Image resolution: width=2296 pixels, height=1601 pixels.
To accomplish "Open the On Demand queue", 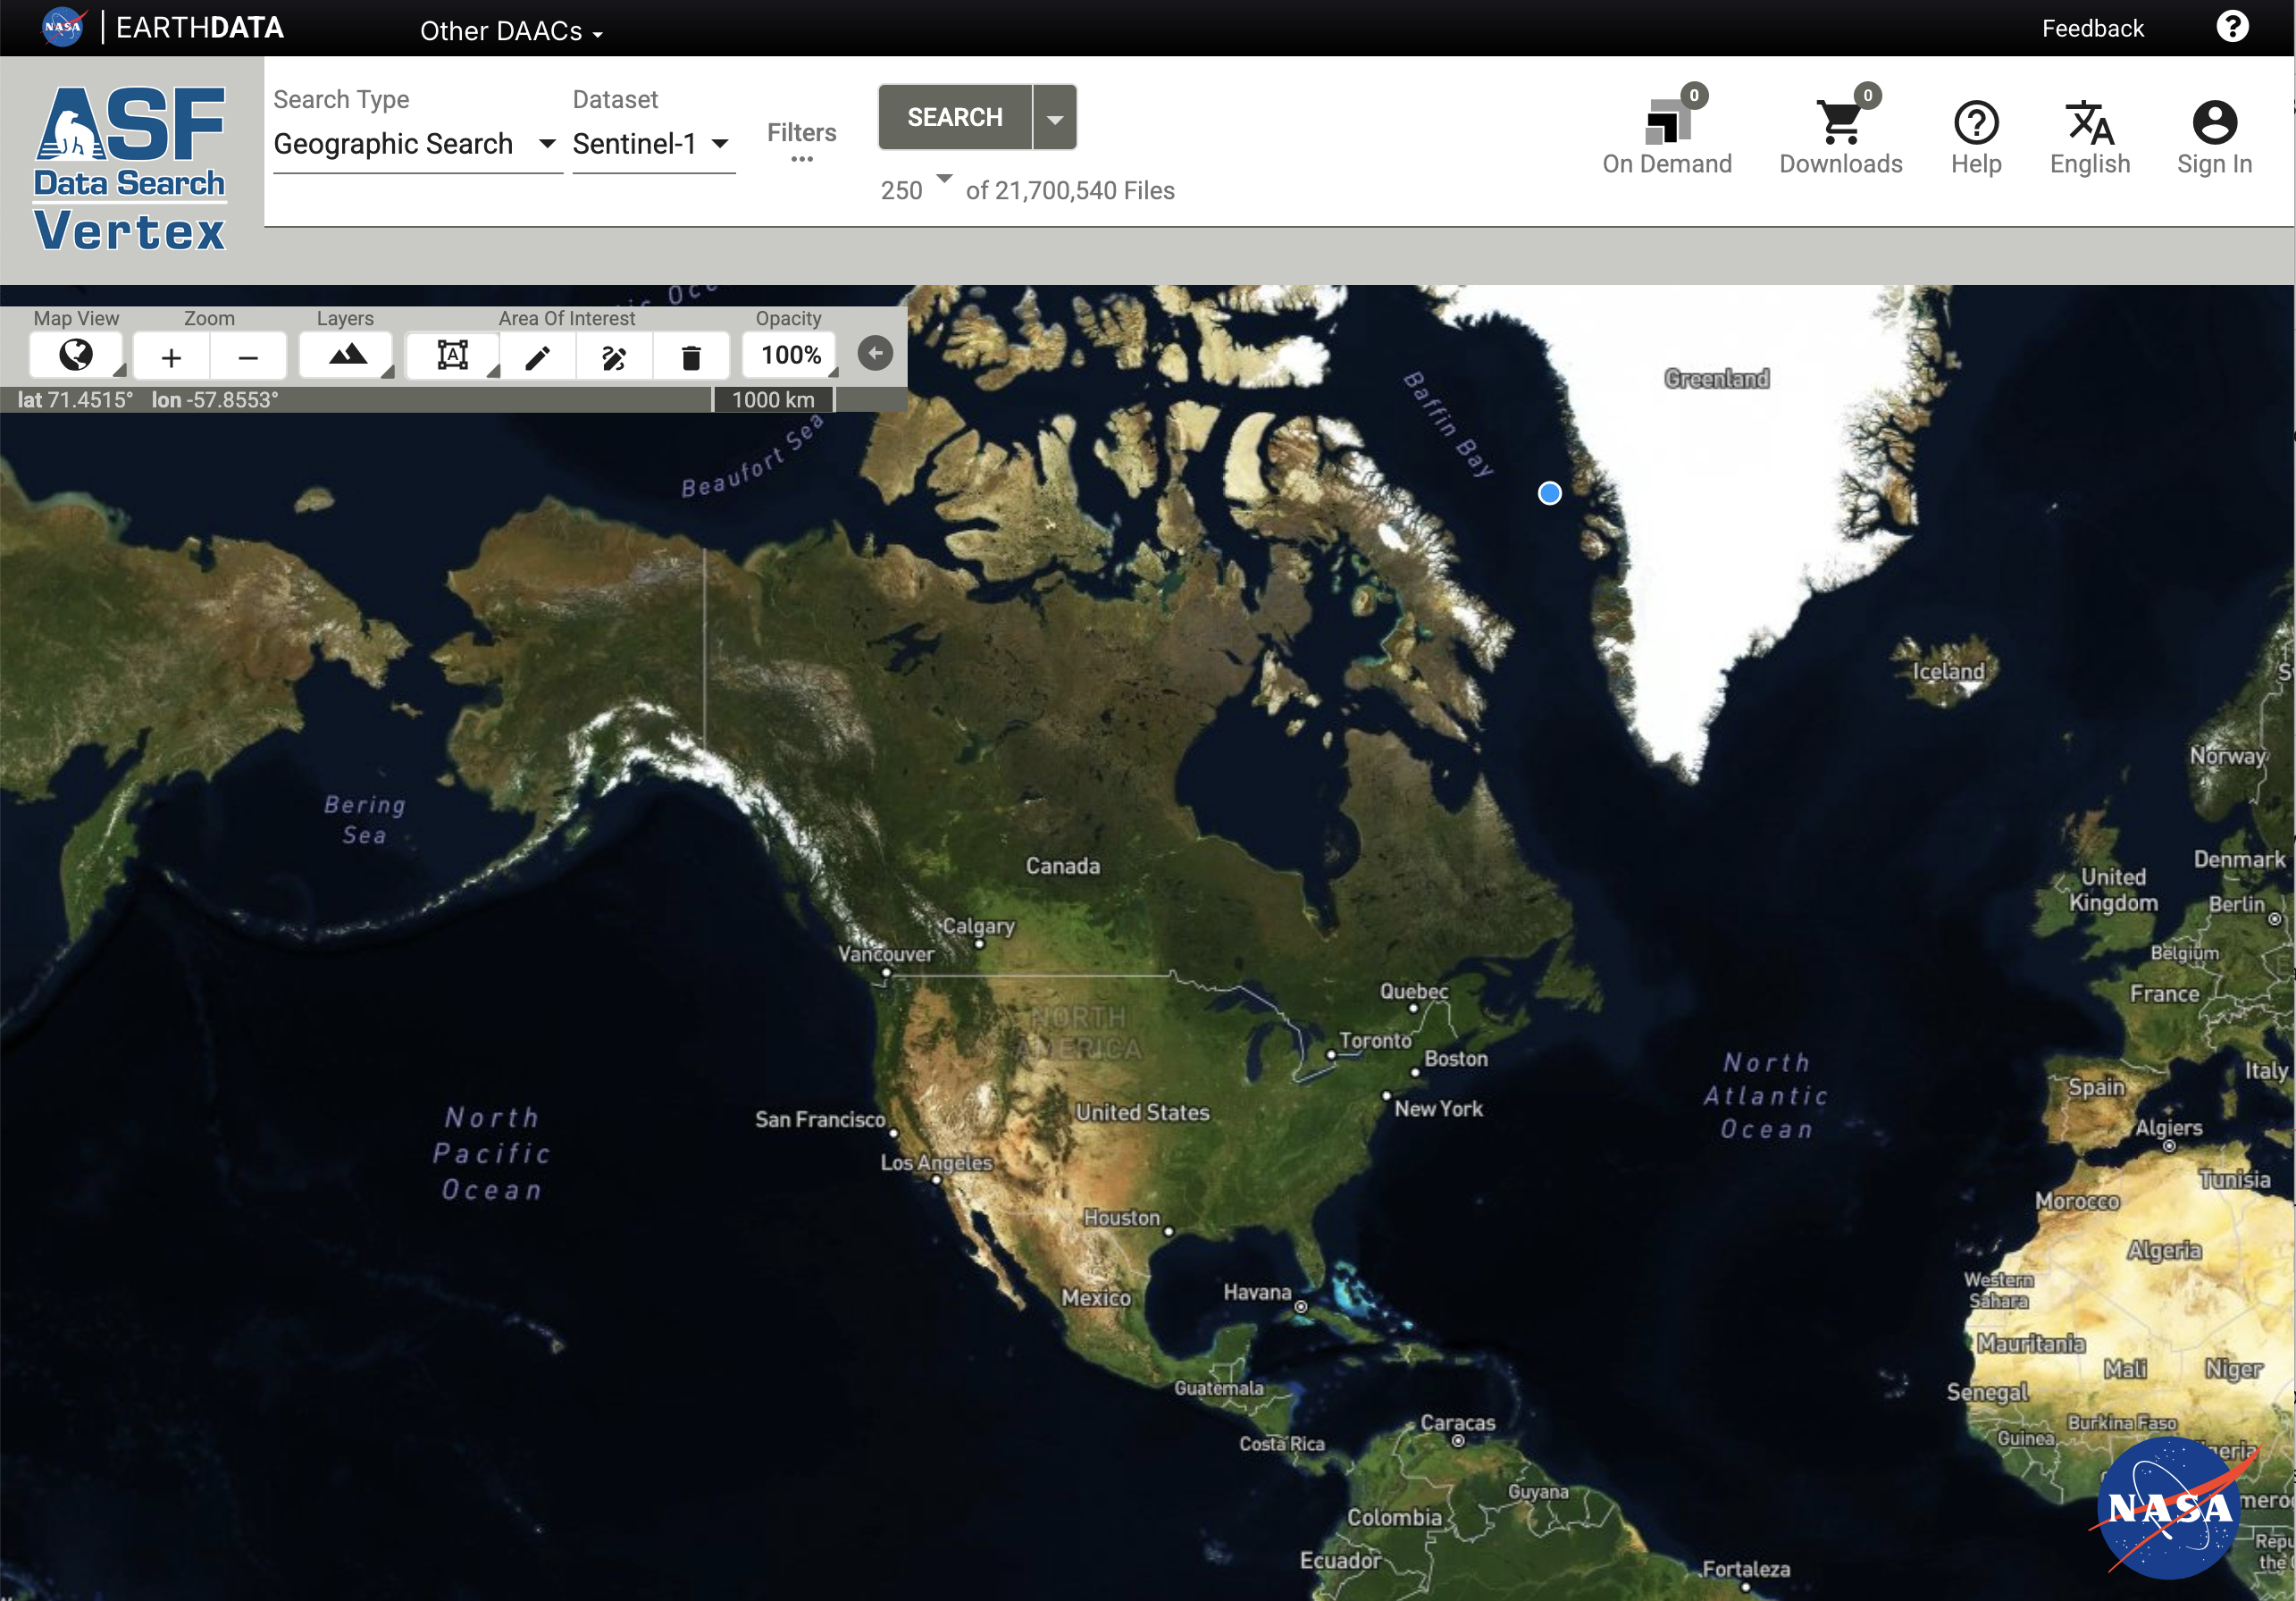I will pos(1666,135).
